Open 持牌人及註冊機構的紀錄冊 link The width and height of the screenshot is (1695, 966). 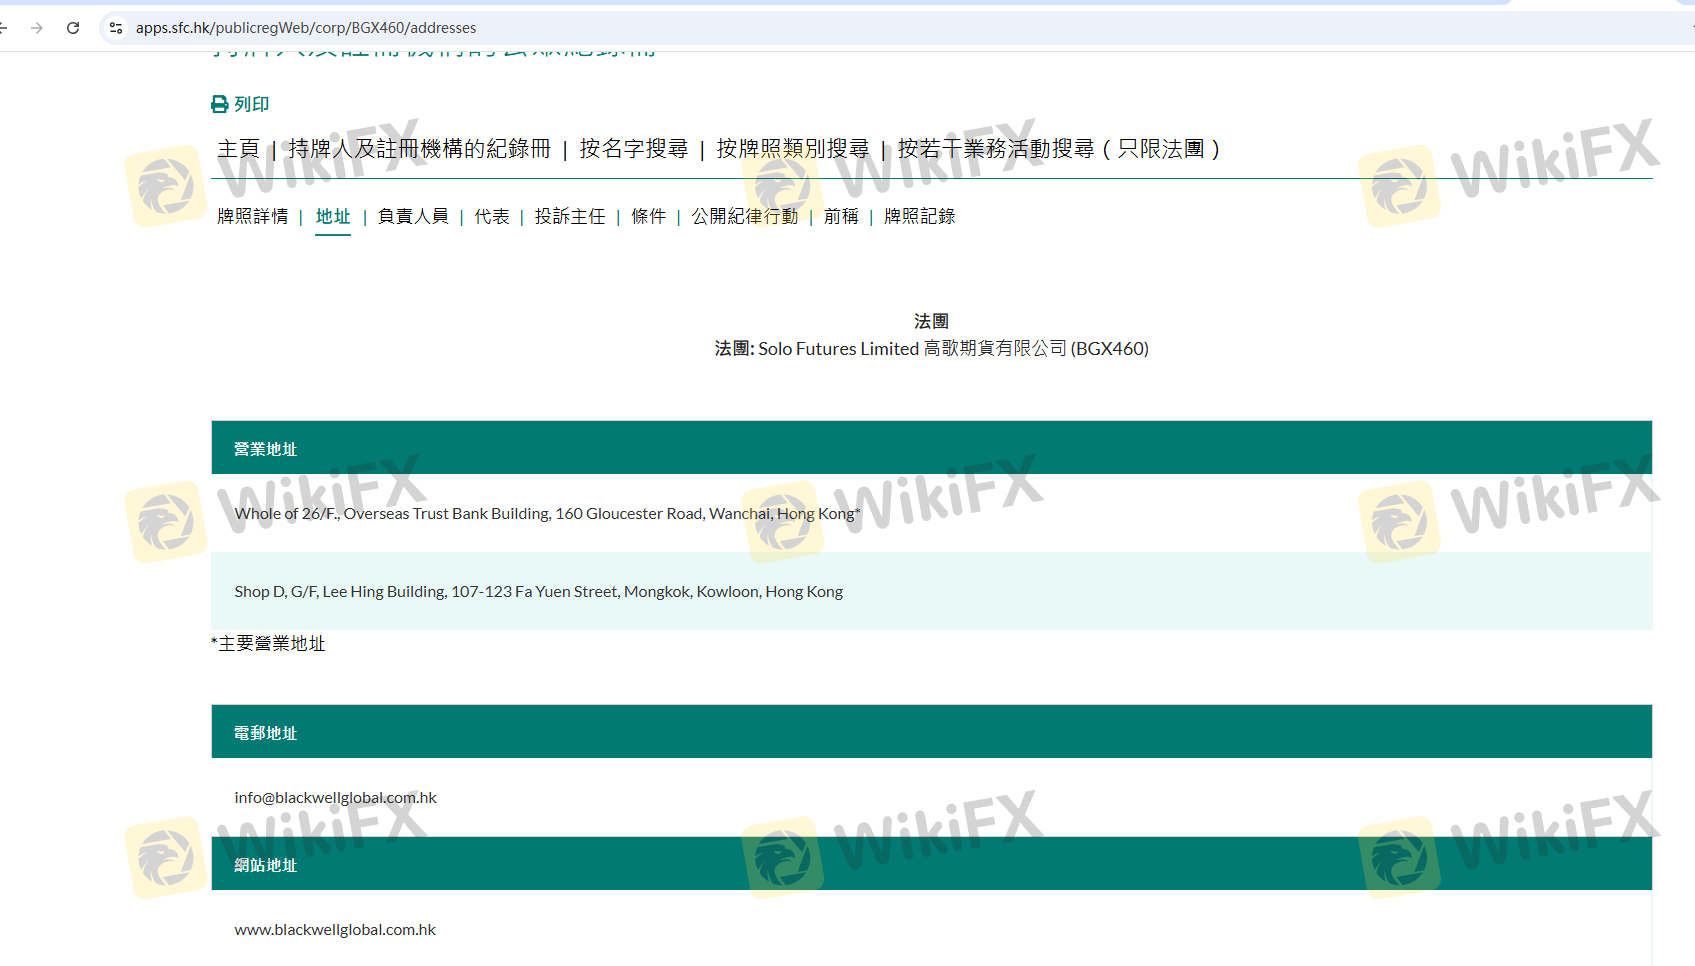tap(419, 149)
